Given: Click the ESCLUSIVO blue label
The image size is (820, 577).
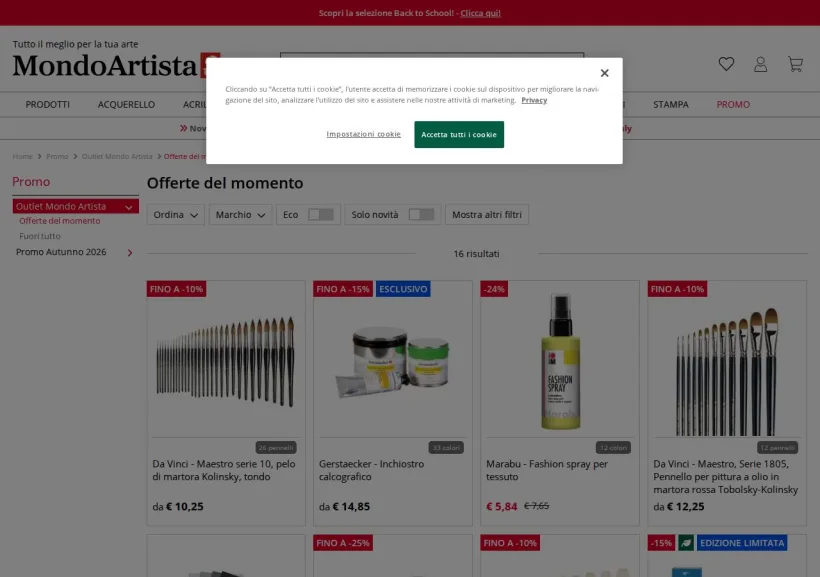Looking at the screenshot, I should 403,289.
